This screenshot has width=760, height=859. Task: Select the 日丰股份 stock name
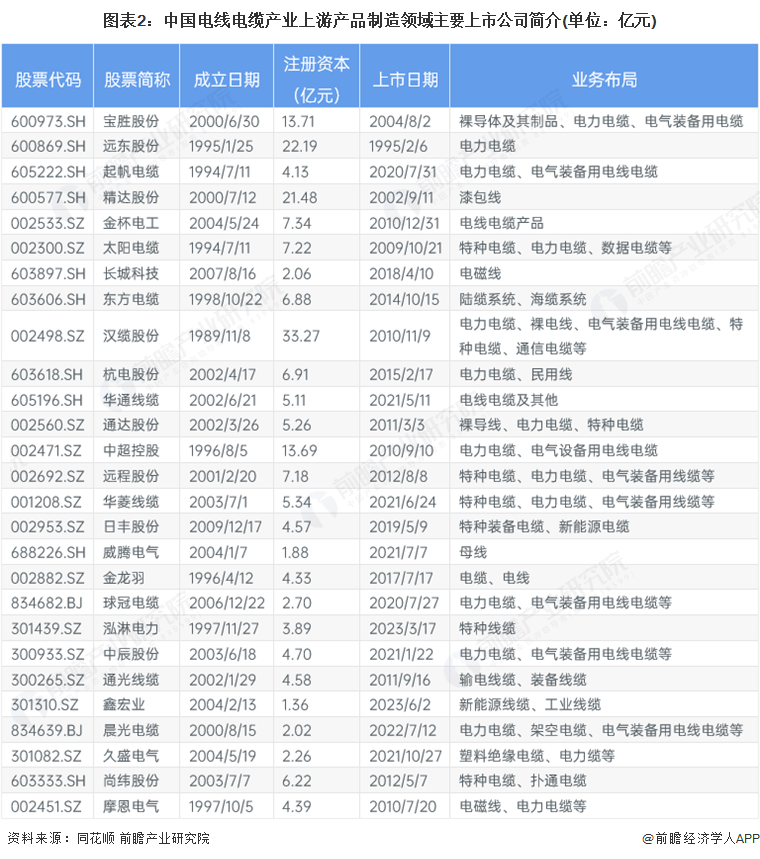131,527
